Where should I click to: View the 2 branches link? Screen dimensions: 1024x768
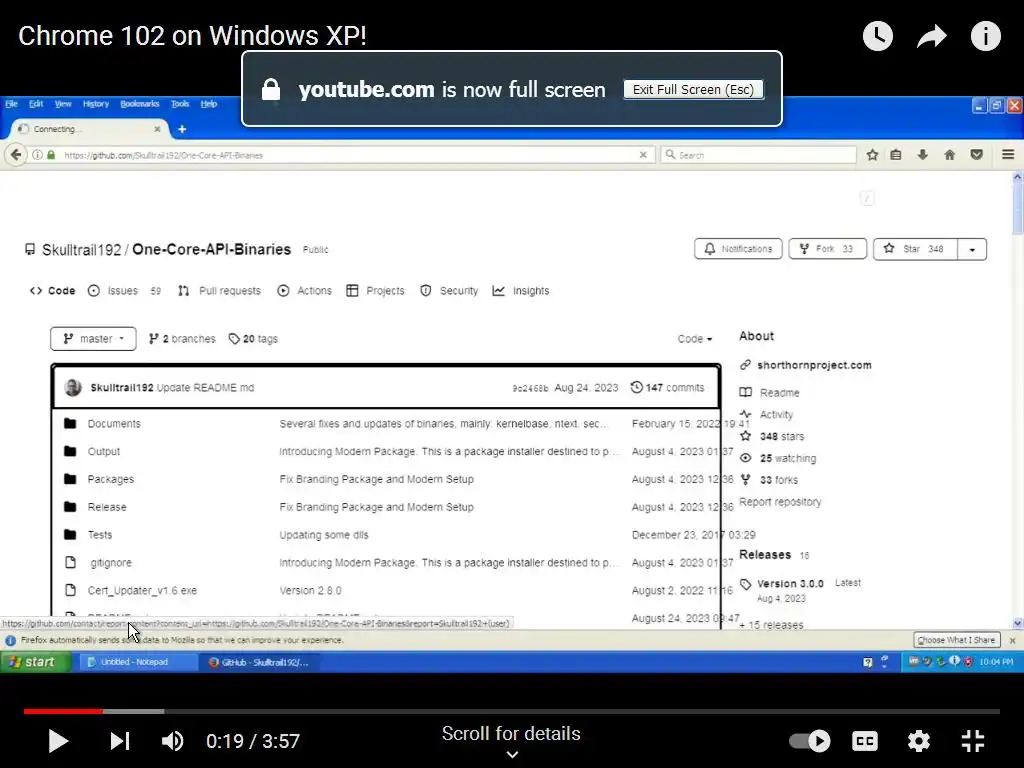(x=182, y=339)
